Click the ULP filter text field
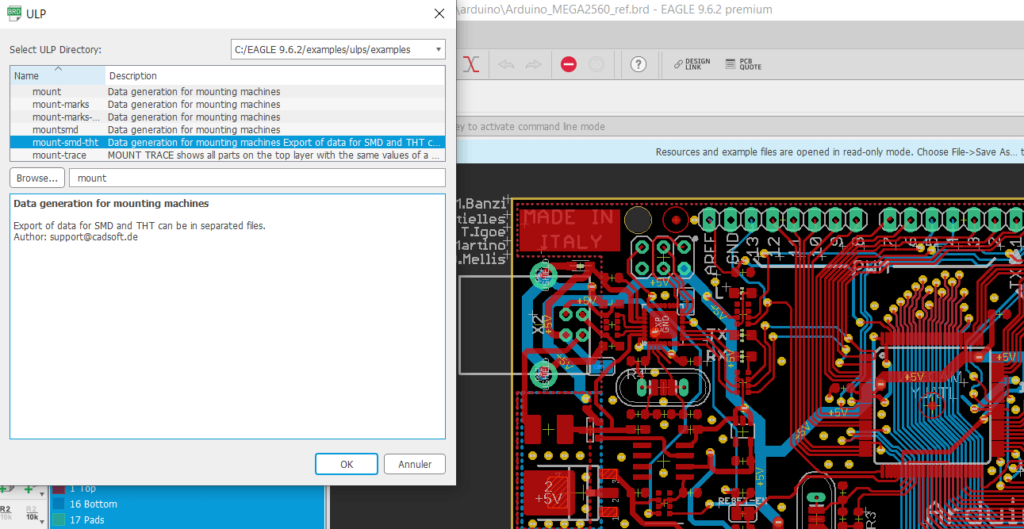 (x=257, y=178)
